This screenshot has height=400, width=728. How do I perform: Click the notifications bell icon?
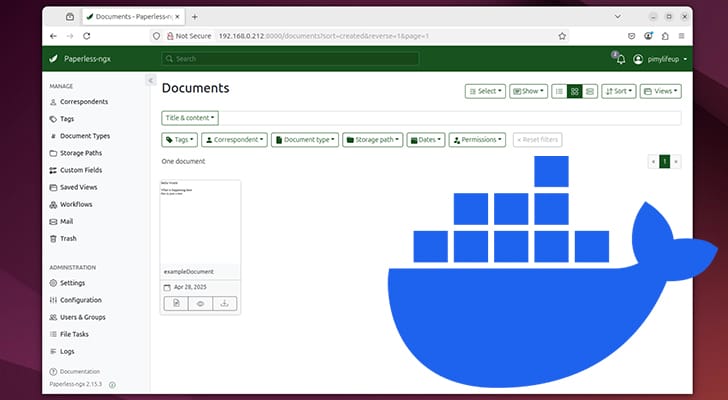(621, 59)
